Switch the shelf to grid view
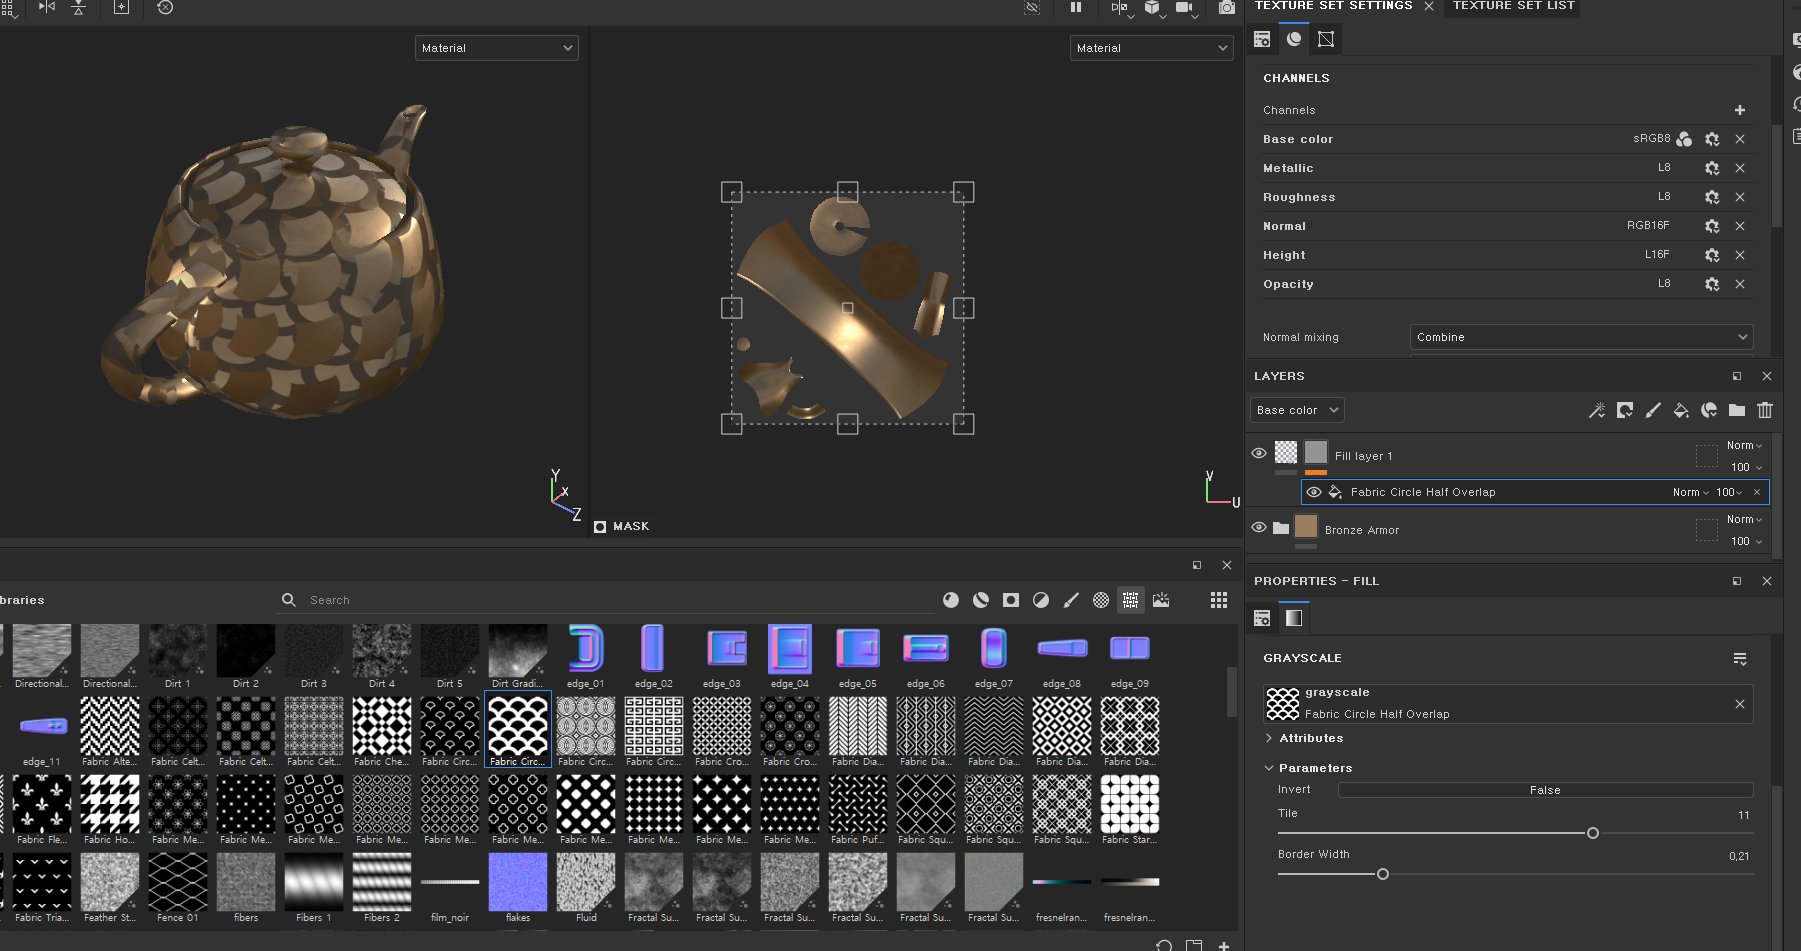Screen dimensions: 1801x951 click(1219, 600)
